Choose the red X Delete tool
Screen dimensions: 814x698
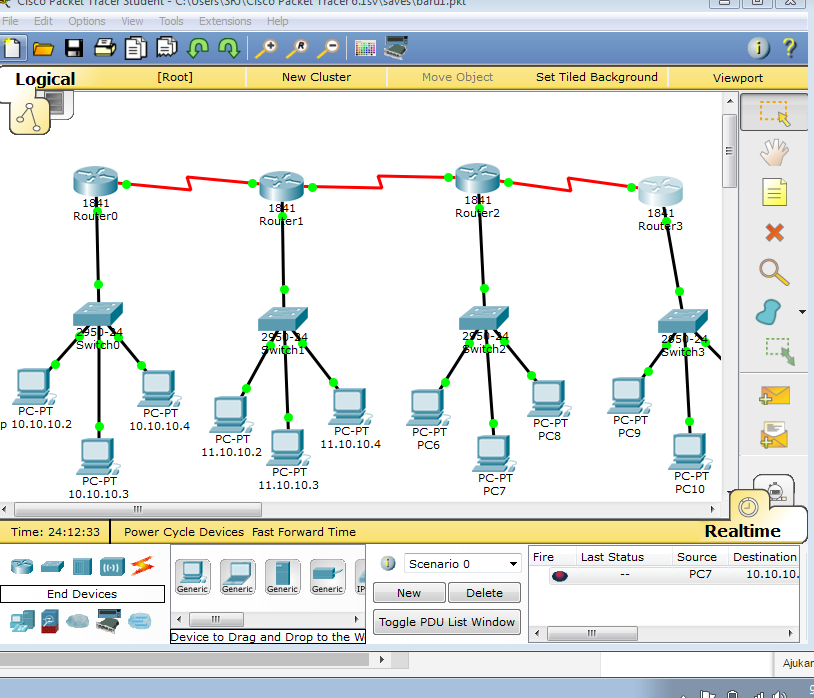tap(774, 232)
